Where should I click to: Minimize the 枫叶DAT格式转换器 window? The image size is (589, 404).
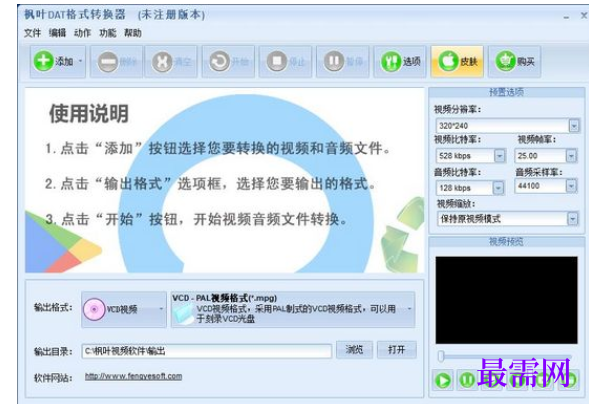(x=566, y=17)
